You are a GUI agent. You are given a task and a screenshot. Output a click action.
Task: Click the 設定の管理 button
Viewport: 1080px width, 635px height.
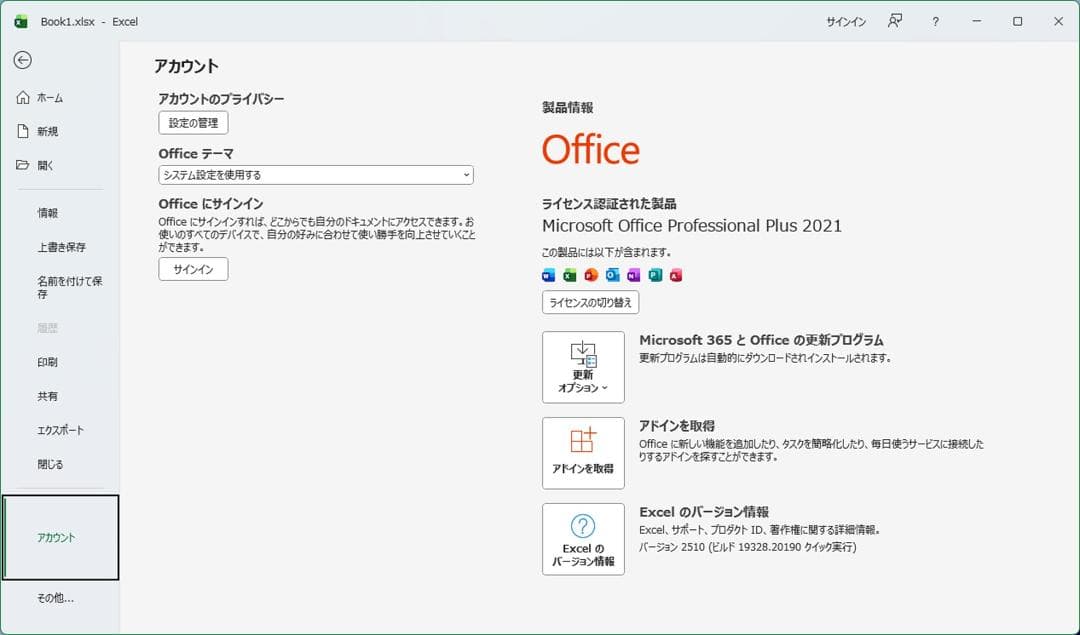click(193, 122)
